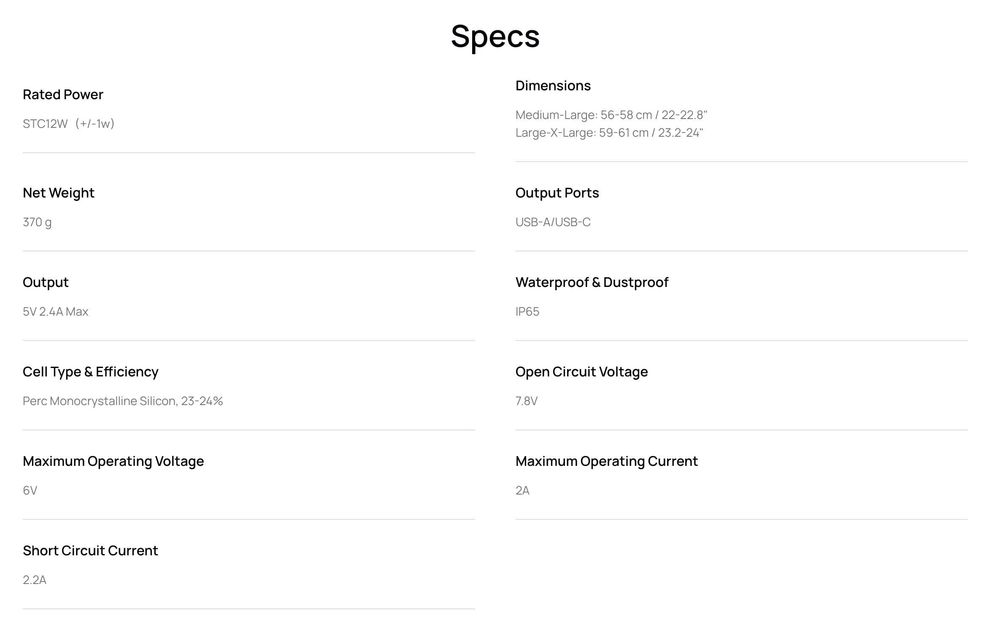Click the Waterproof & Dustproof label

[x=592, y=283]
